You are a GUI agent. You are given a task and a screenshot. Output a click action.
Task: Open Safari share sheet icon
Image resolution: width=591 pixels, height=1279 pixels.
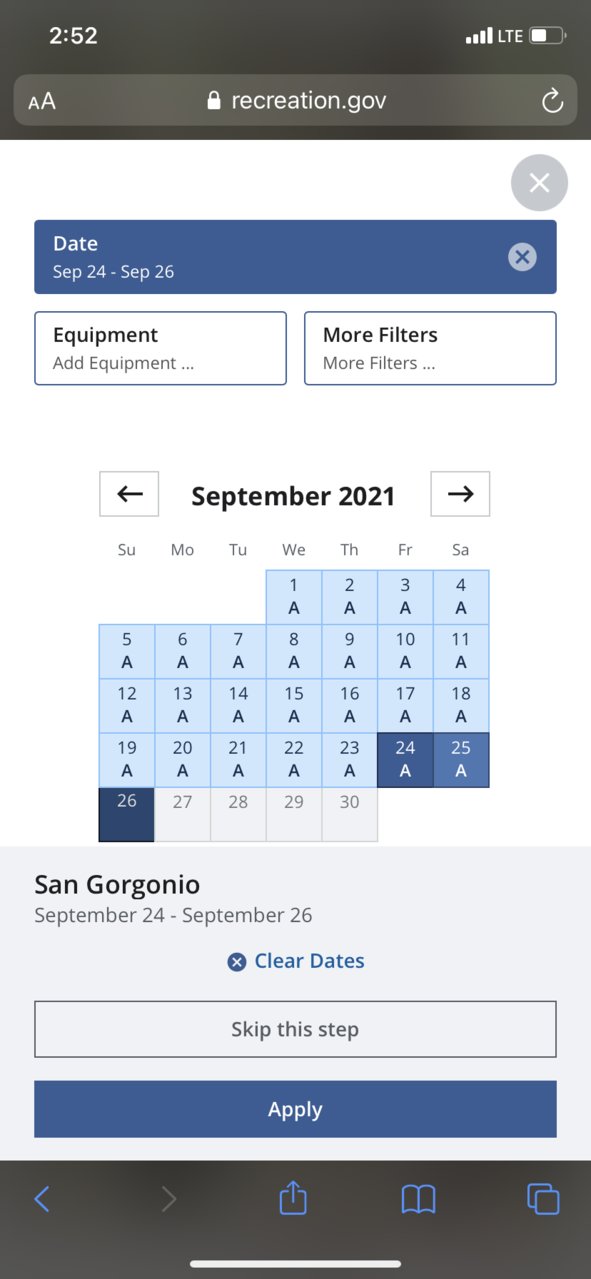pyautogui.click(x=293, y=1197)
